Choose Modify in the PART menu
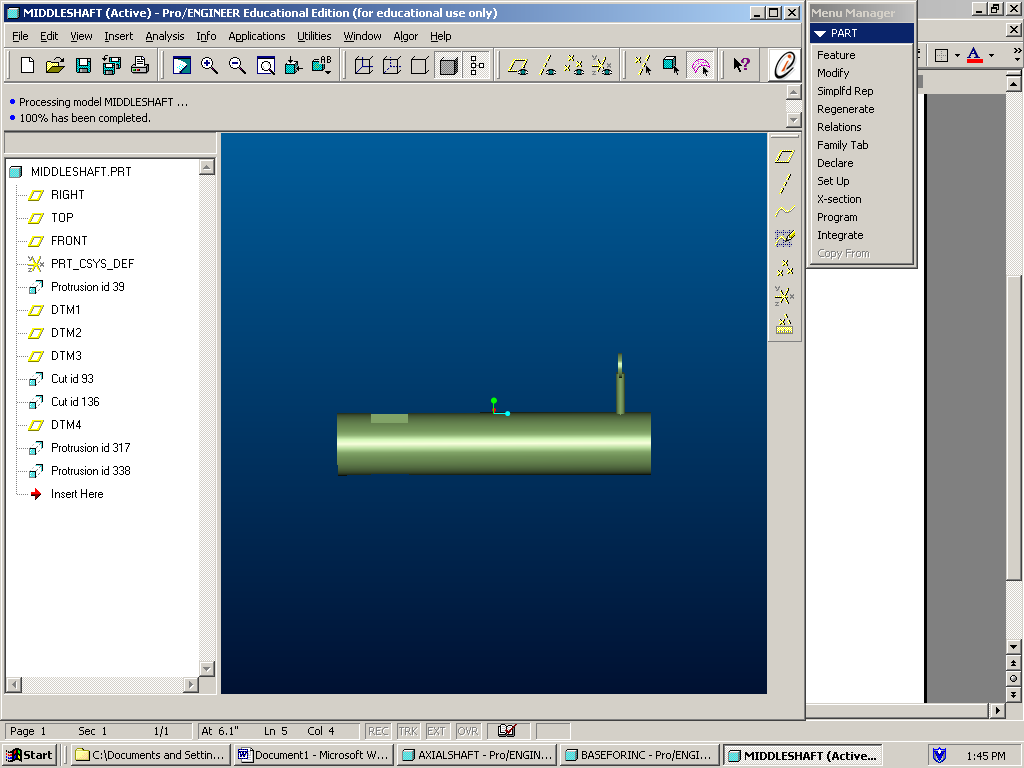Screen dimensions: 1024x768 click(x=833, y=73)
